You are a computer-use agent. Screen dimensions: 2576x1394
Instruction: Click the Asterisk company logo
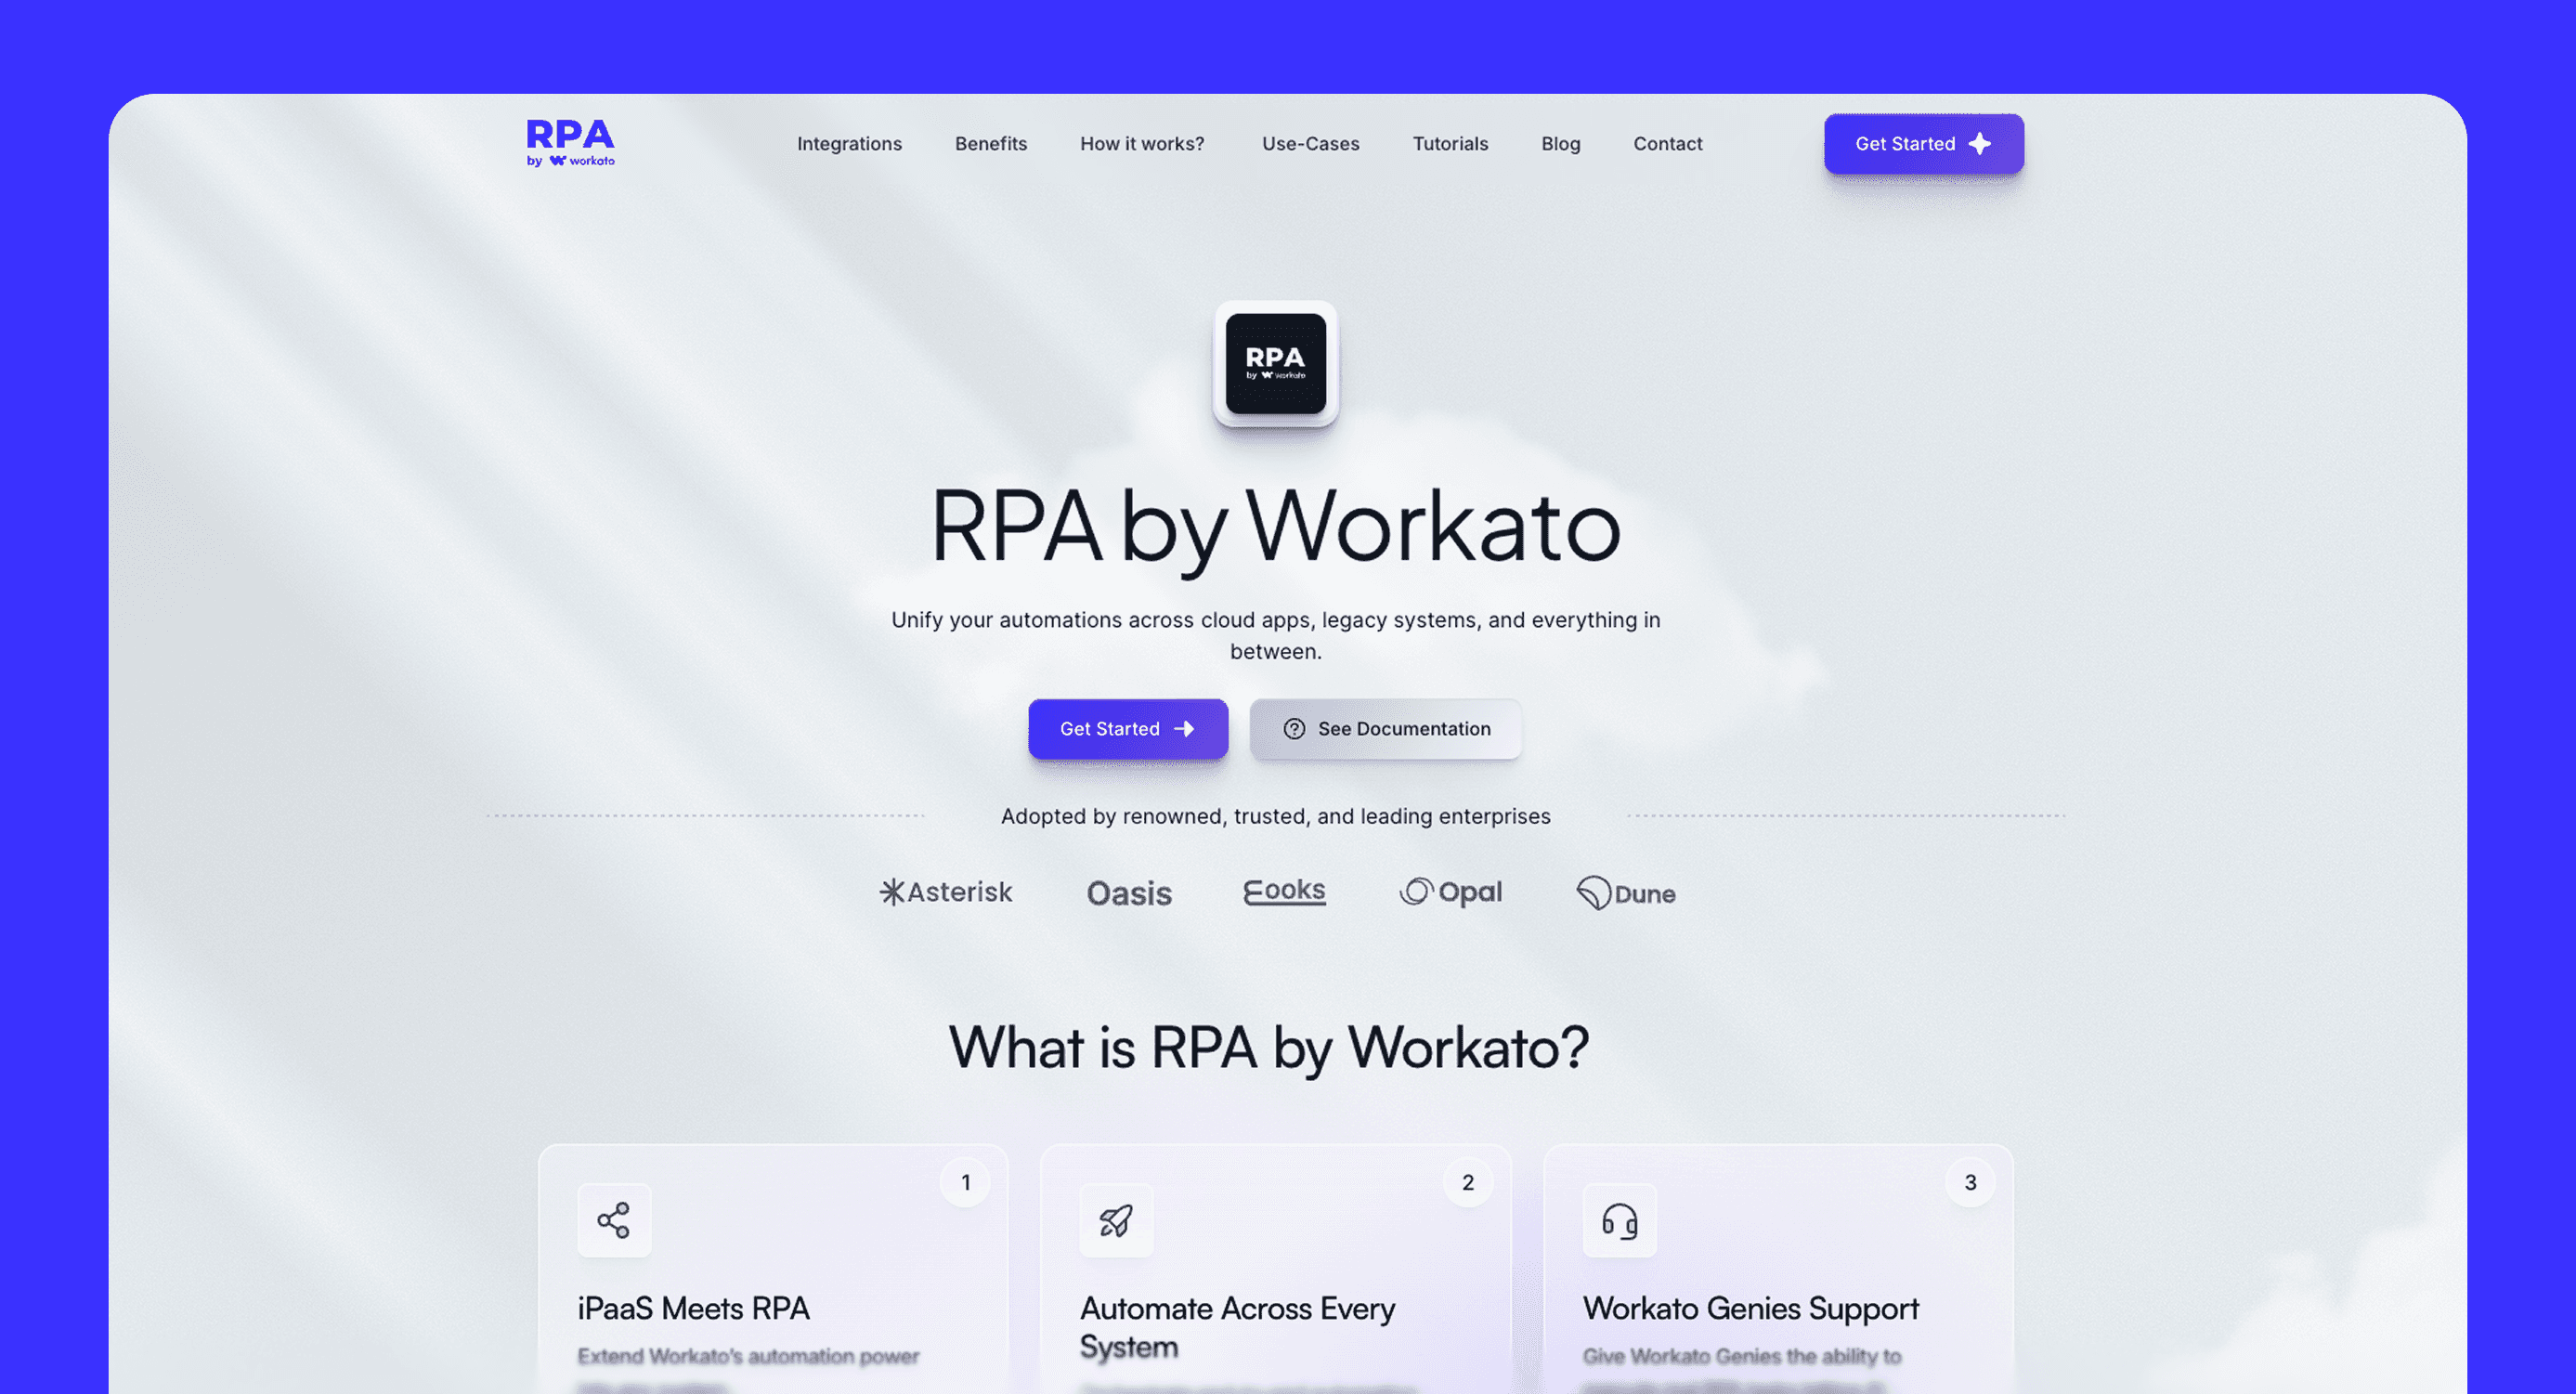coord(946,892)
